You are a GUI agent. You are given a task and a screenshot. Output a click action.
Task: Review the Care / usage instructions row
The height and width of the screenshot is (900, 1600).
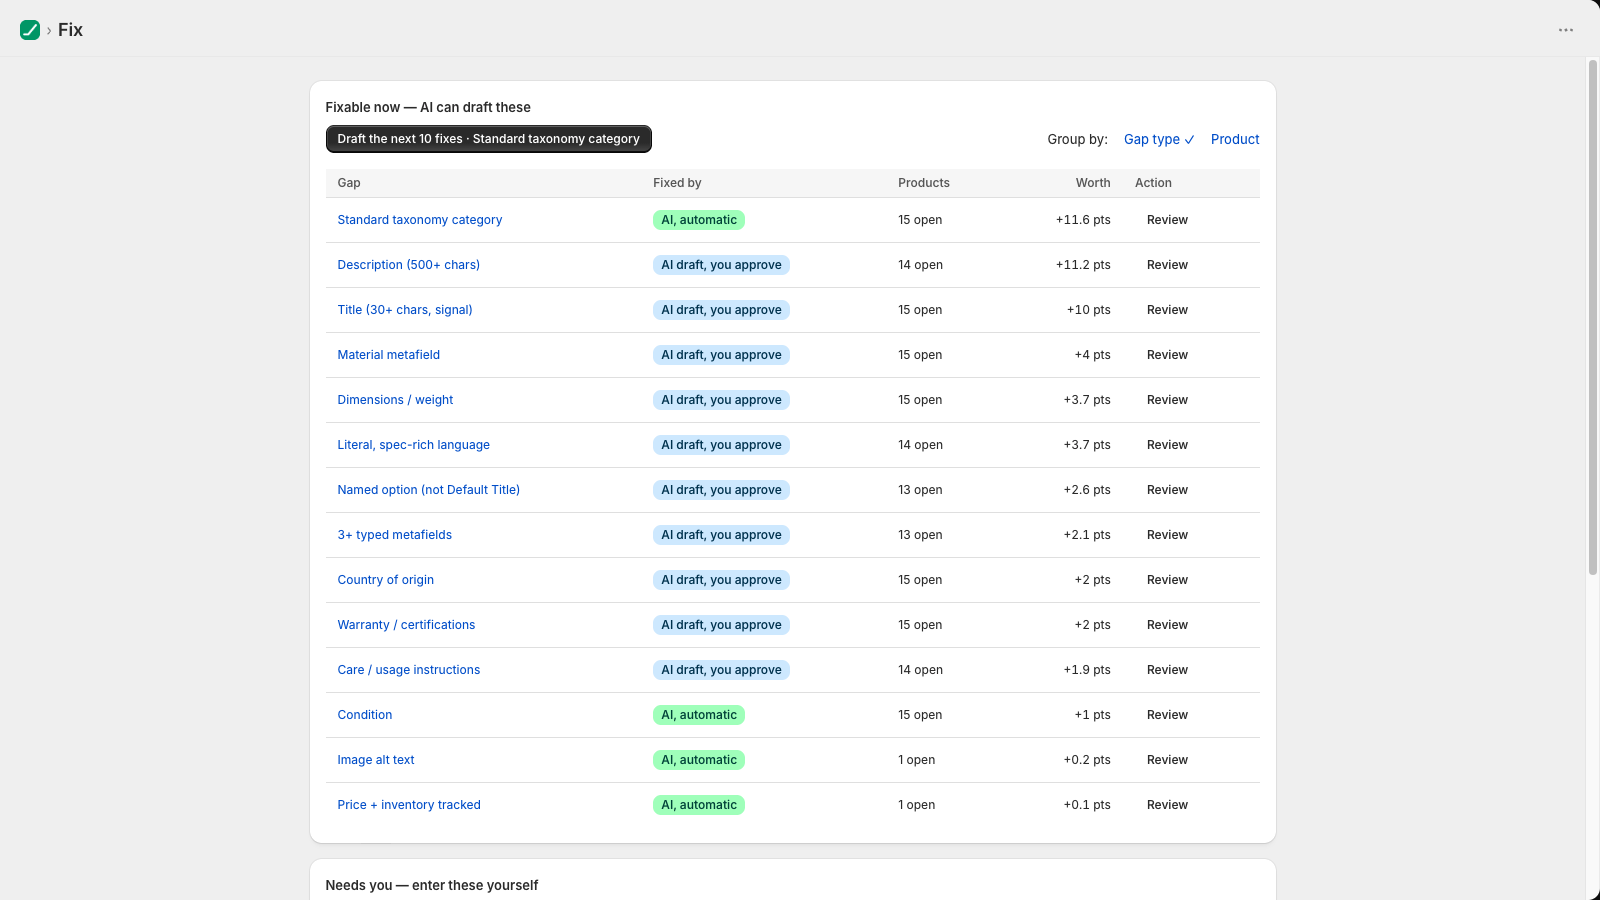click(x=1167, y=670)
